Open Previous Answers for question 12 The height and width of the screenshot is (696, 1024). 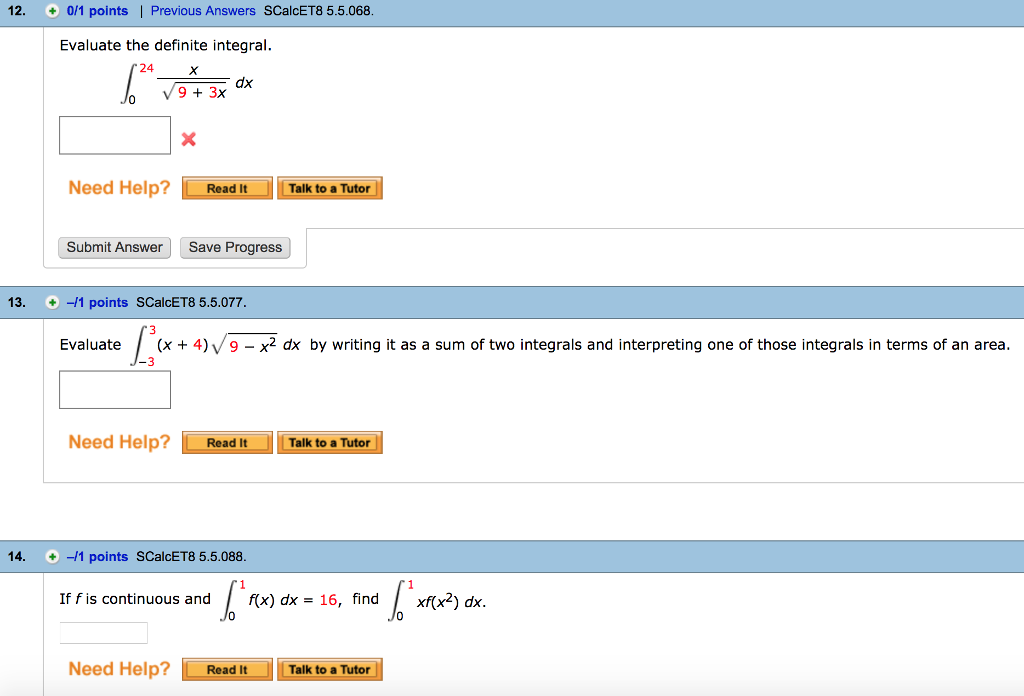tap(203, 10)
